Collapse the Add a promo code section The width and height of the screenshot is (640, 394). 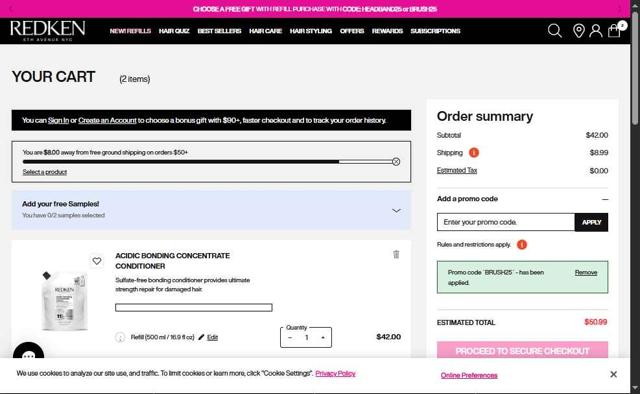click(x=604, y=199)
